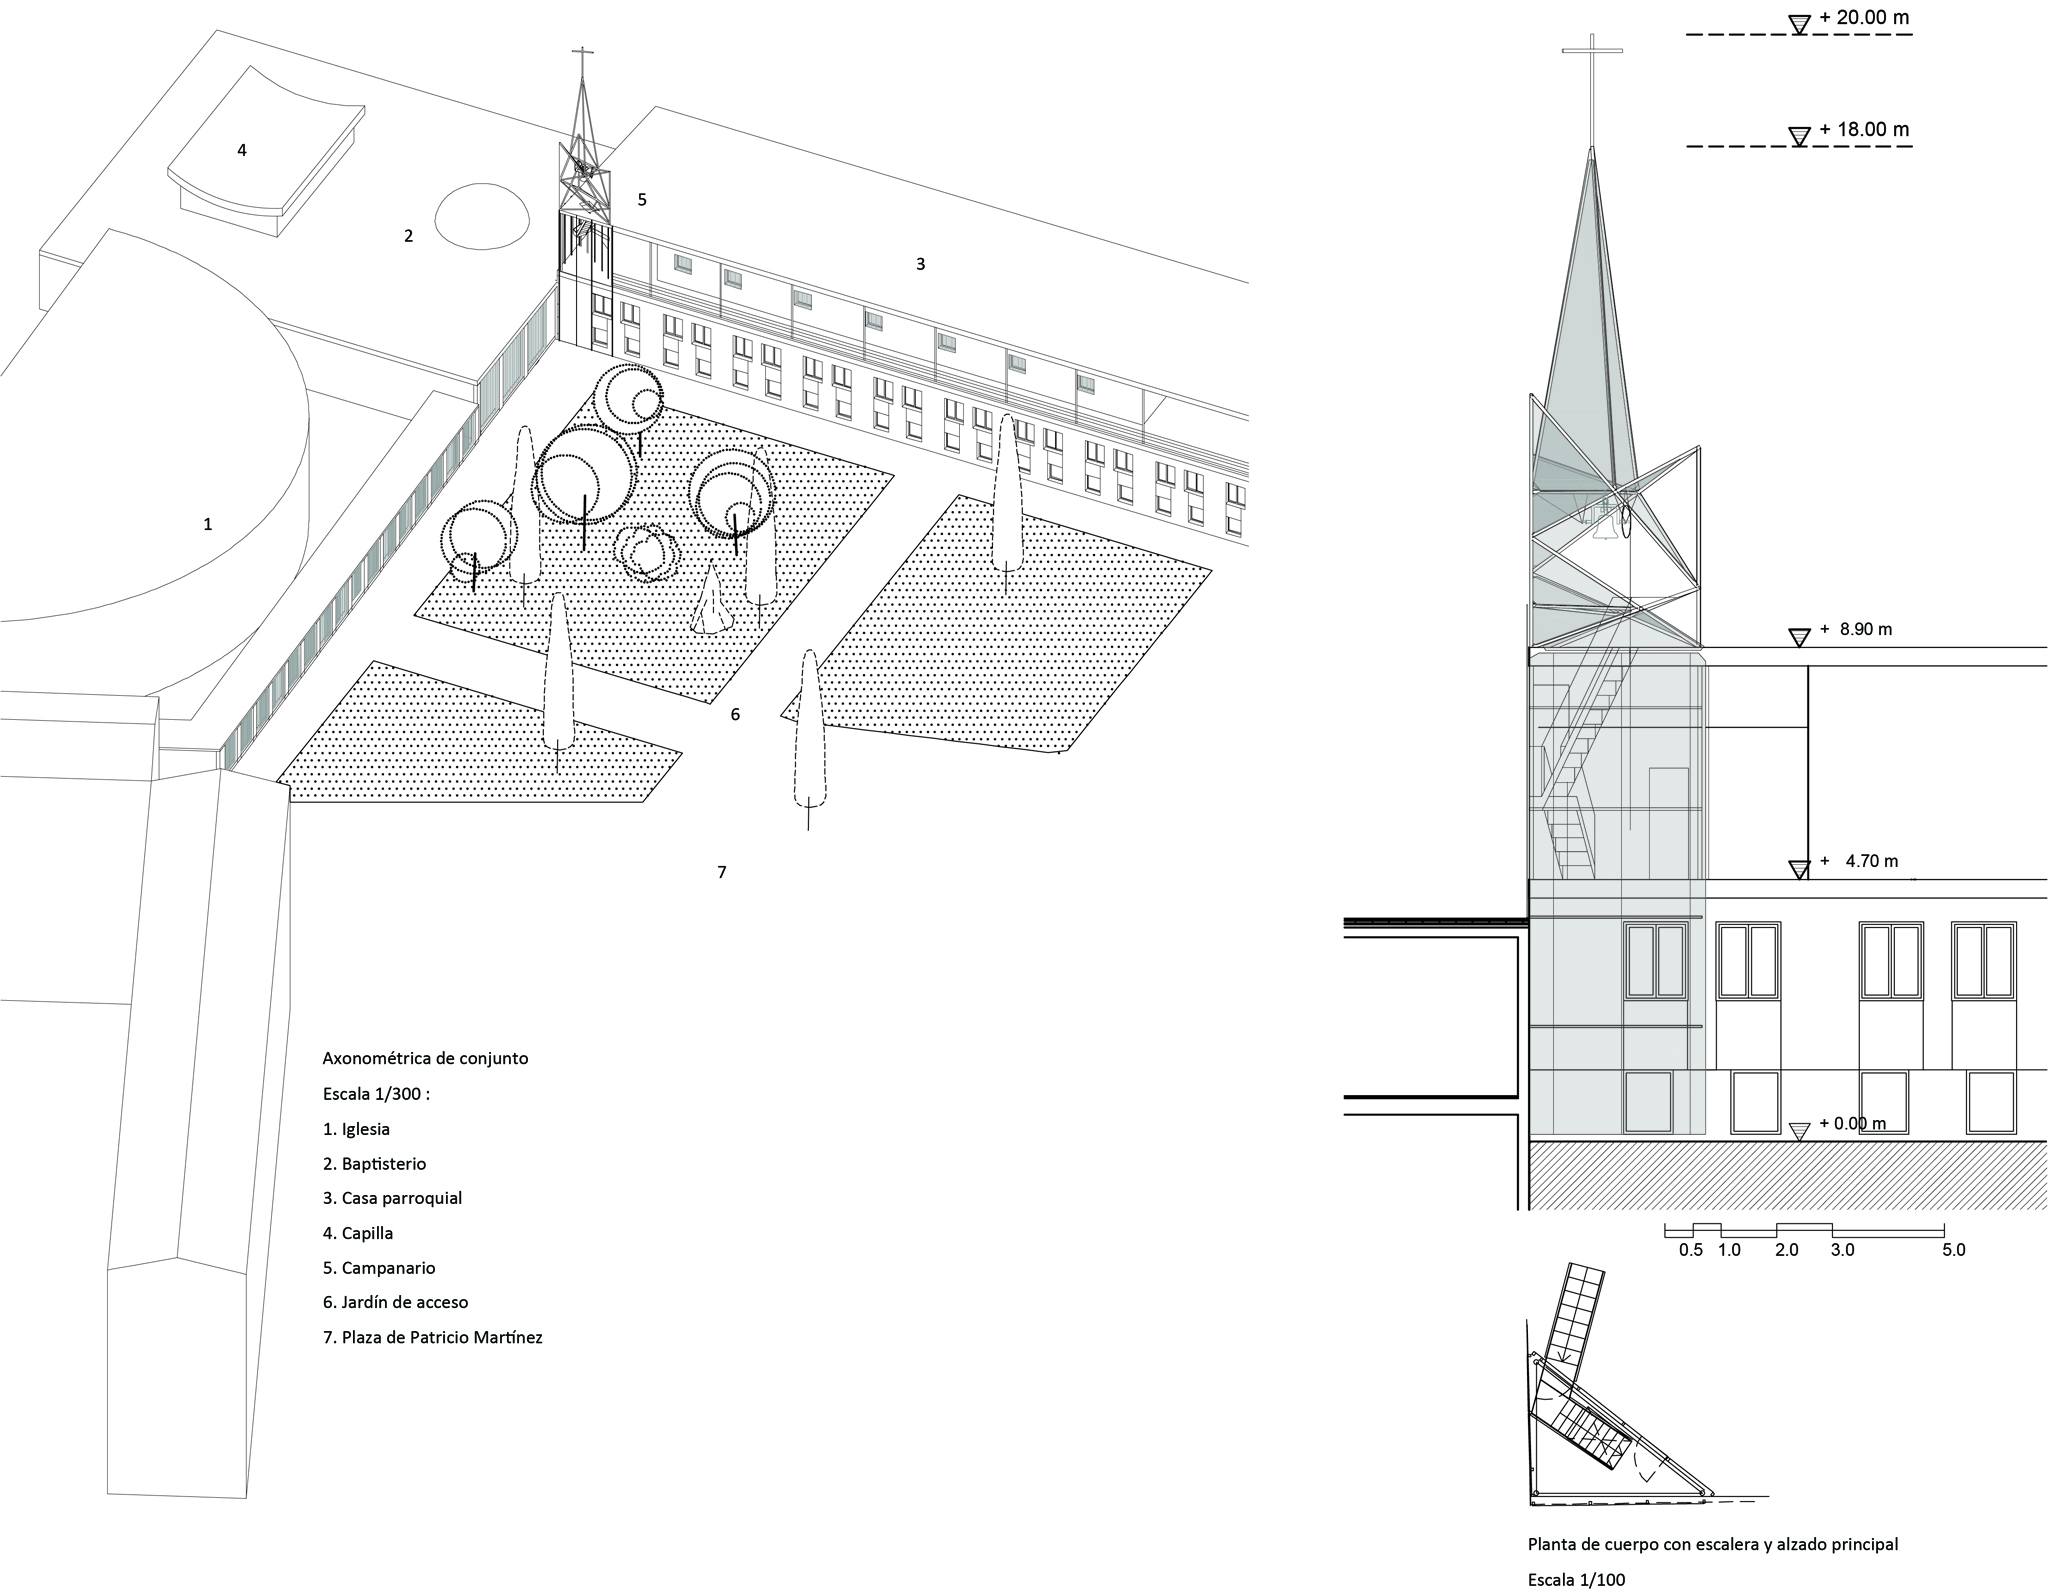This screenshot has width=2048, height=1595.
Task: Click the level marker triangle at +8.90 m
Action: [x=1799, y=637]
